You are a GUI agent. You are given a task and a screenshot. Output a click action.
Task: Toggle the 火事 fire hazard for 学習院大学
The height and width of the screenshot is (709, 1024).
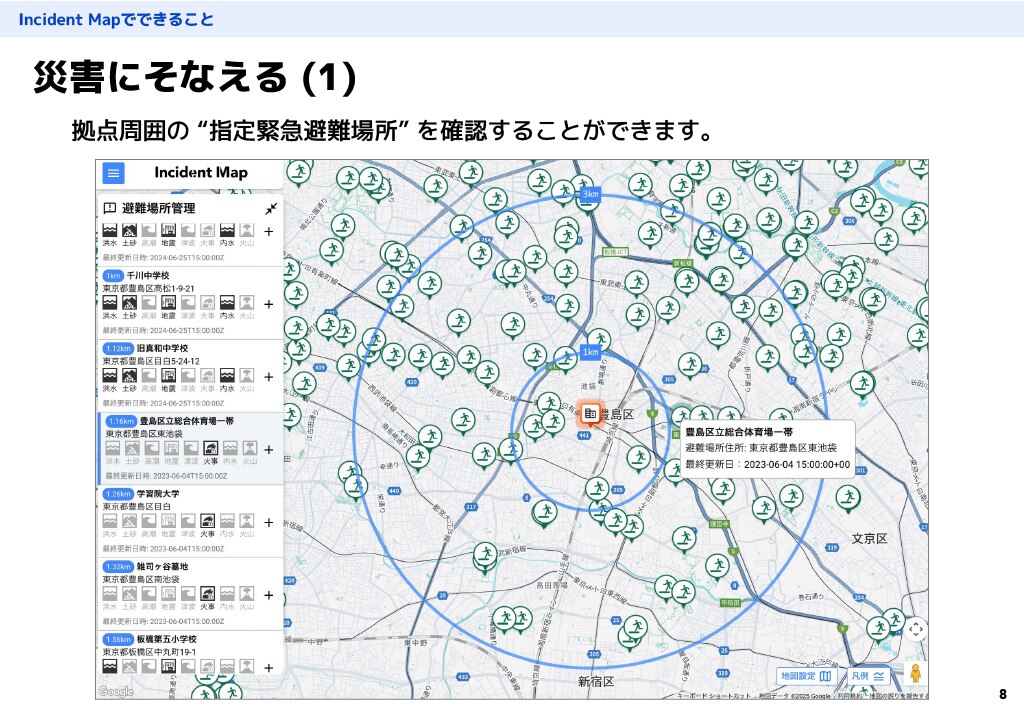(208, 521)
